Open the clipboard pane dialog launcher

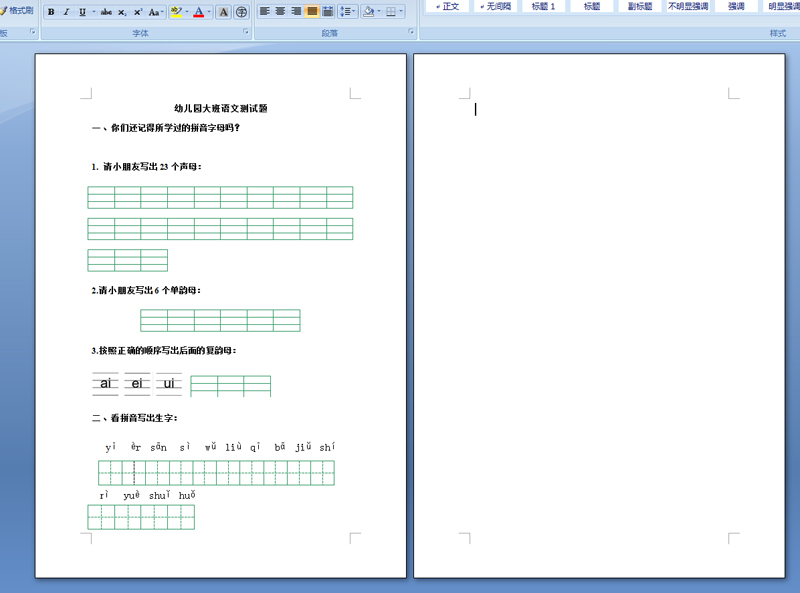(x=33, y=32)
